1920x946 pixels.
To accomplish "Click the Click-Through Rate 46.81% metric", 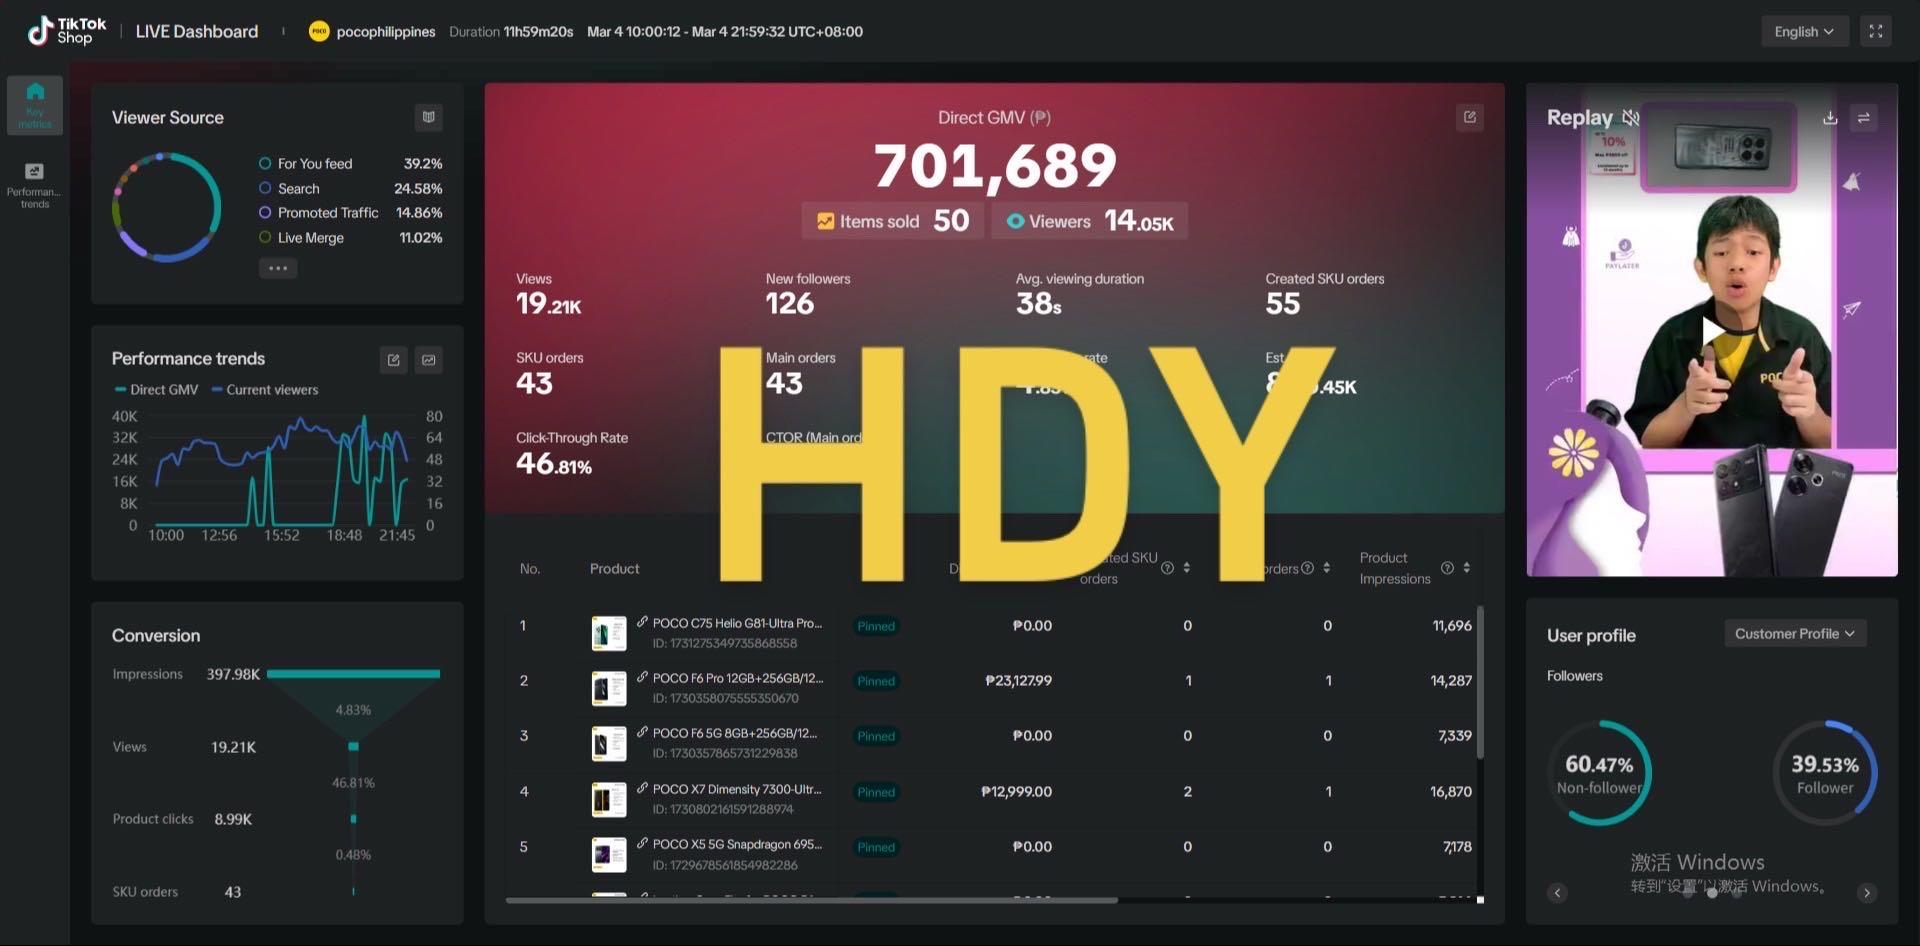I will pyautogui.click(x=572, y=453).
